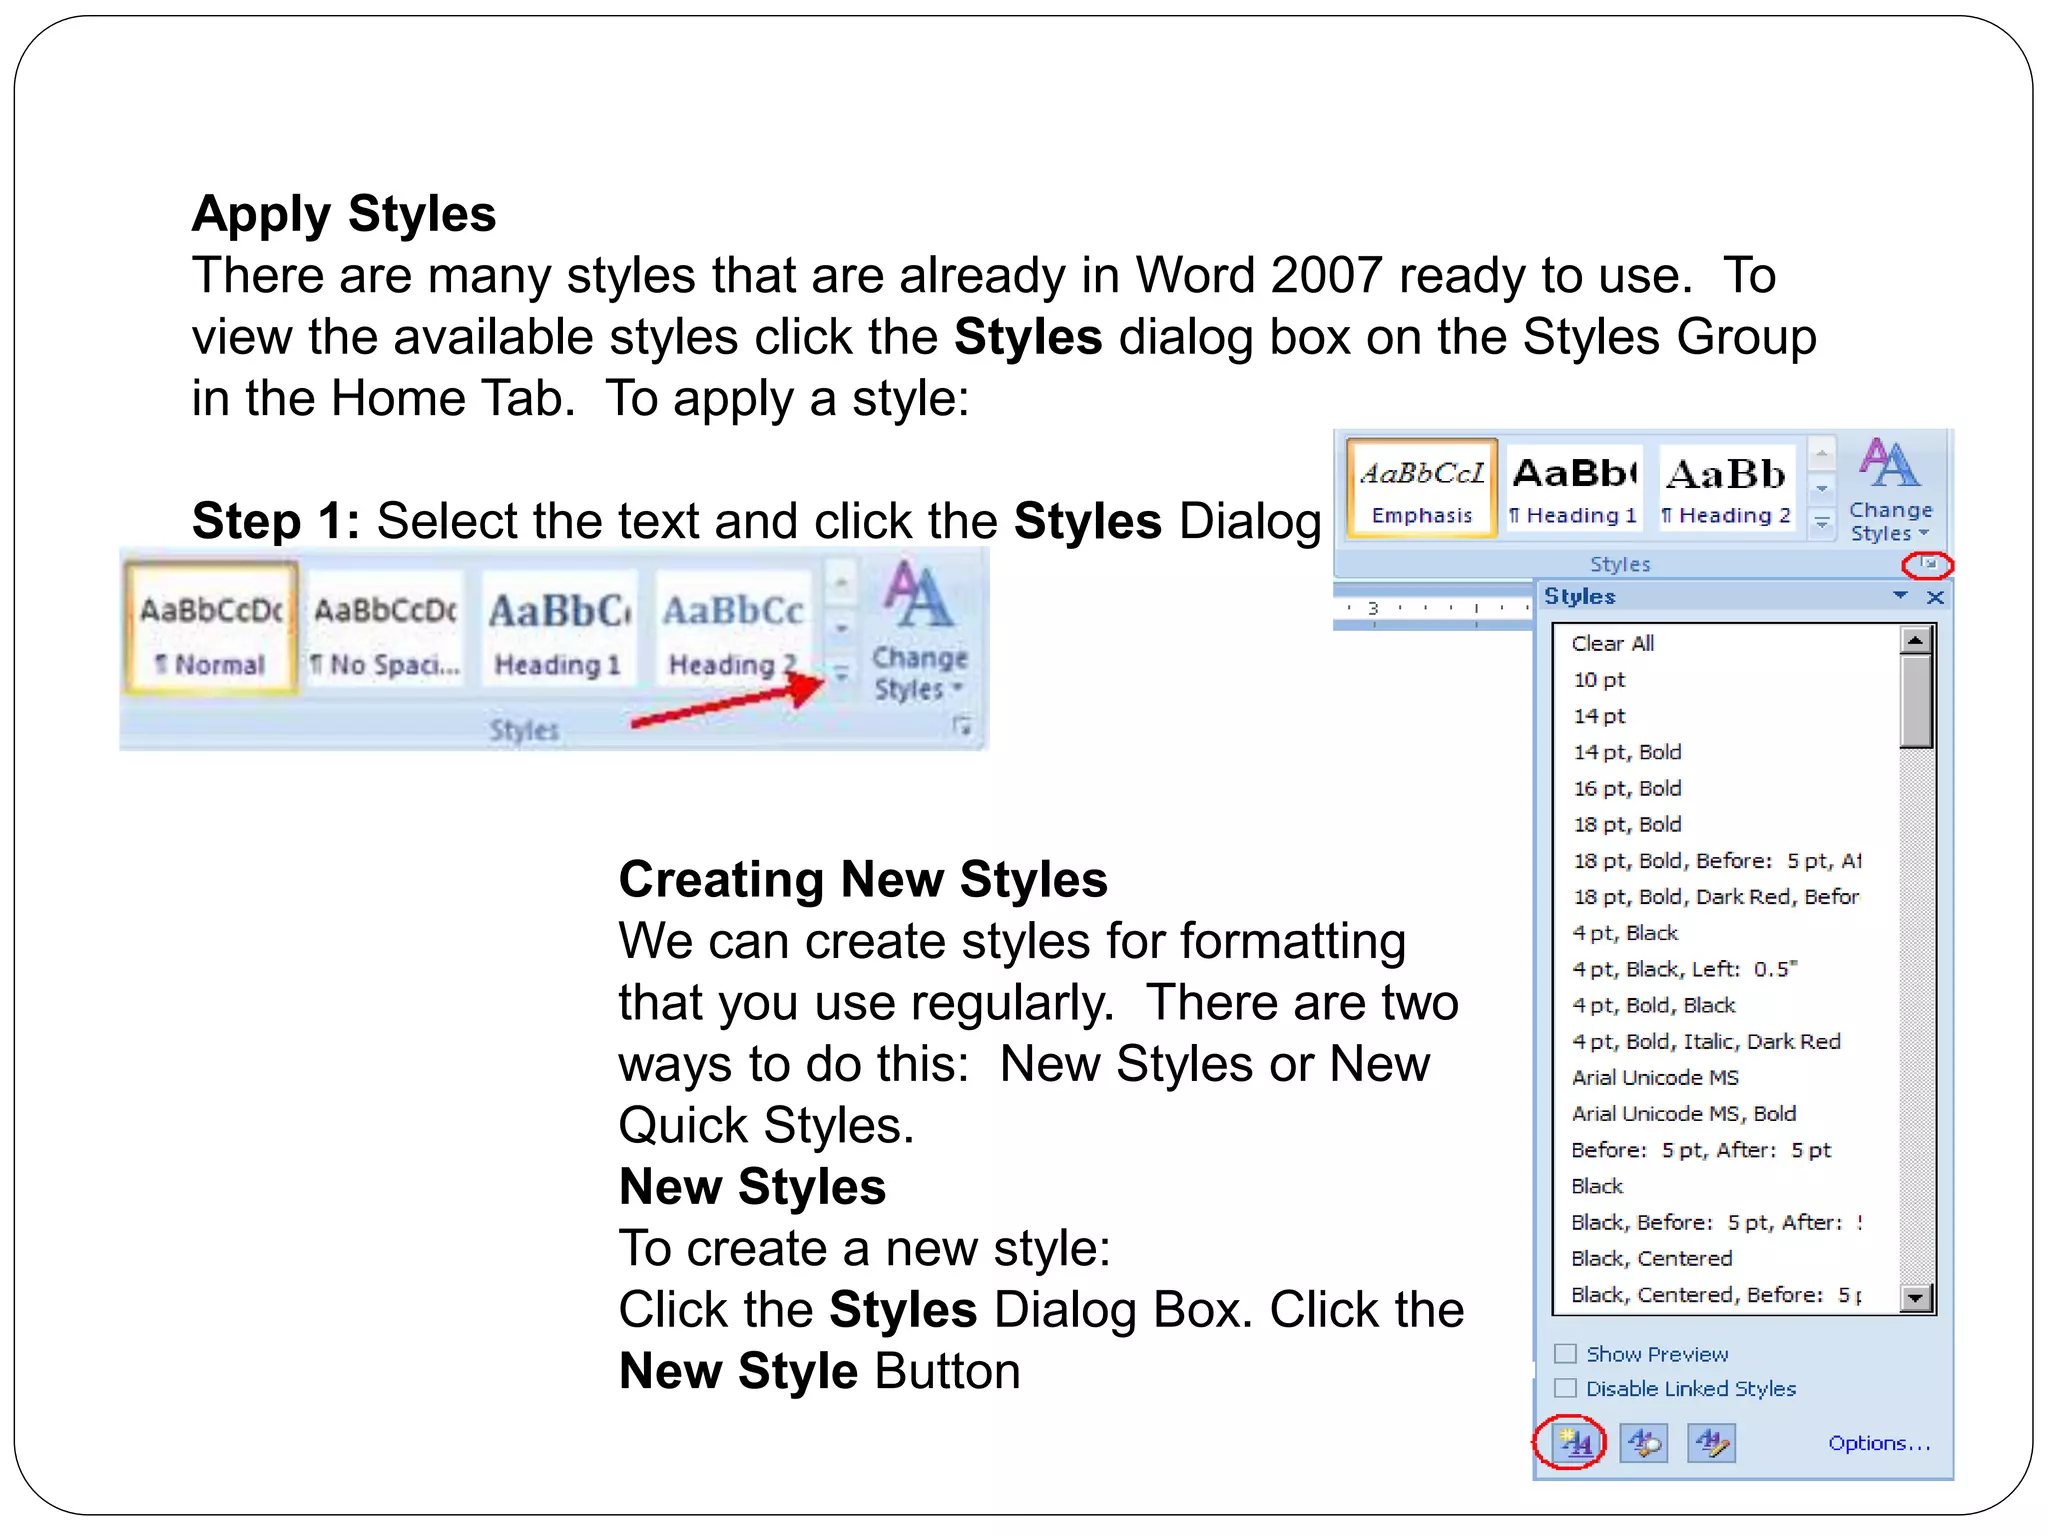
Task: Close the Styles pane
Action: click(x=1935, y=597)
